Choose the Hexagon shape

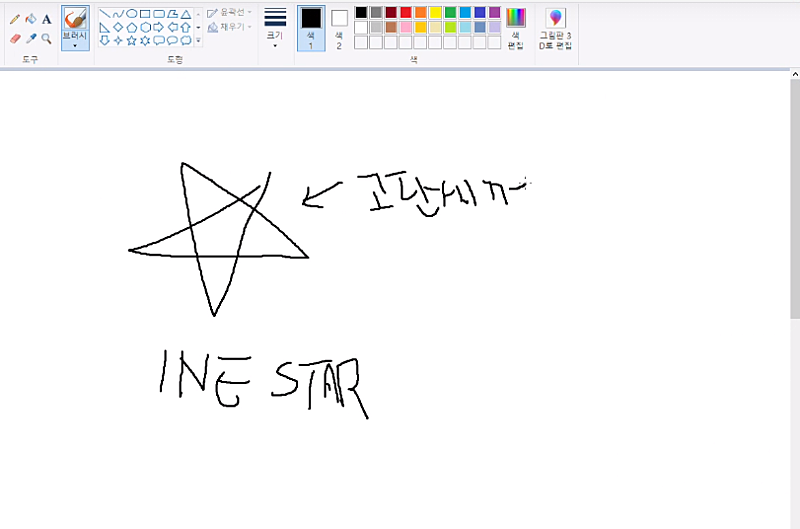145,28
